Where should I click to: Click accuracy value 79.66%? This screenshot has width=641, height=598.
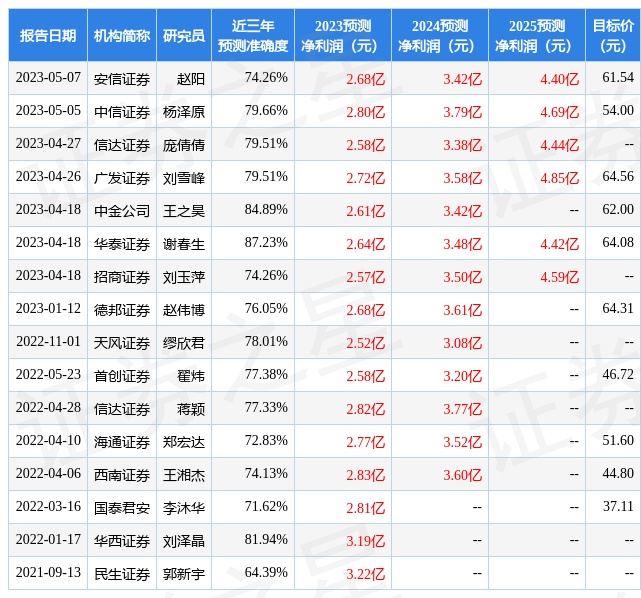266,111
